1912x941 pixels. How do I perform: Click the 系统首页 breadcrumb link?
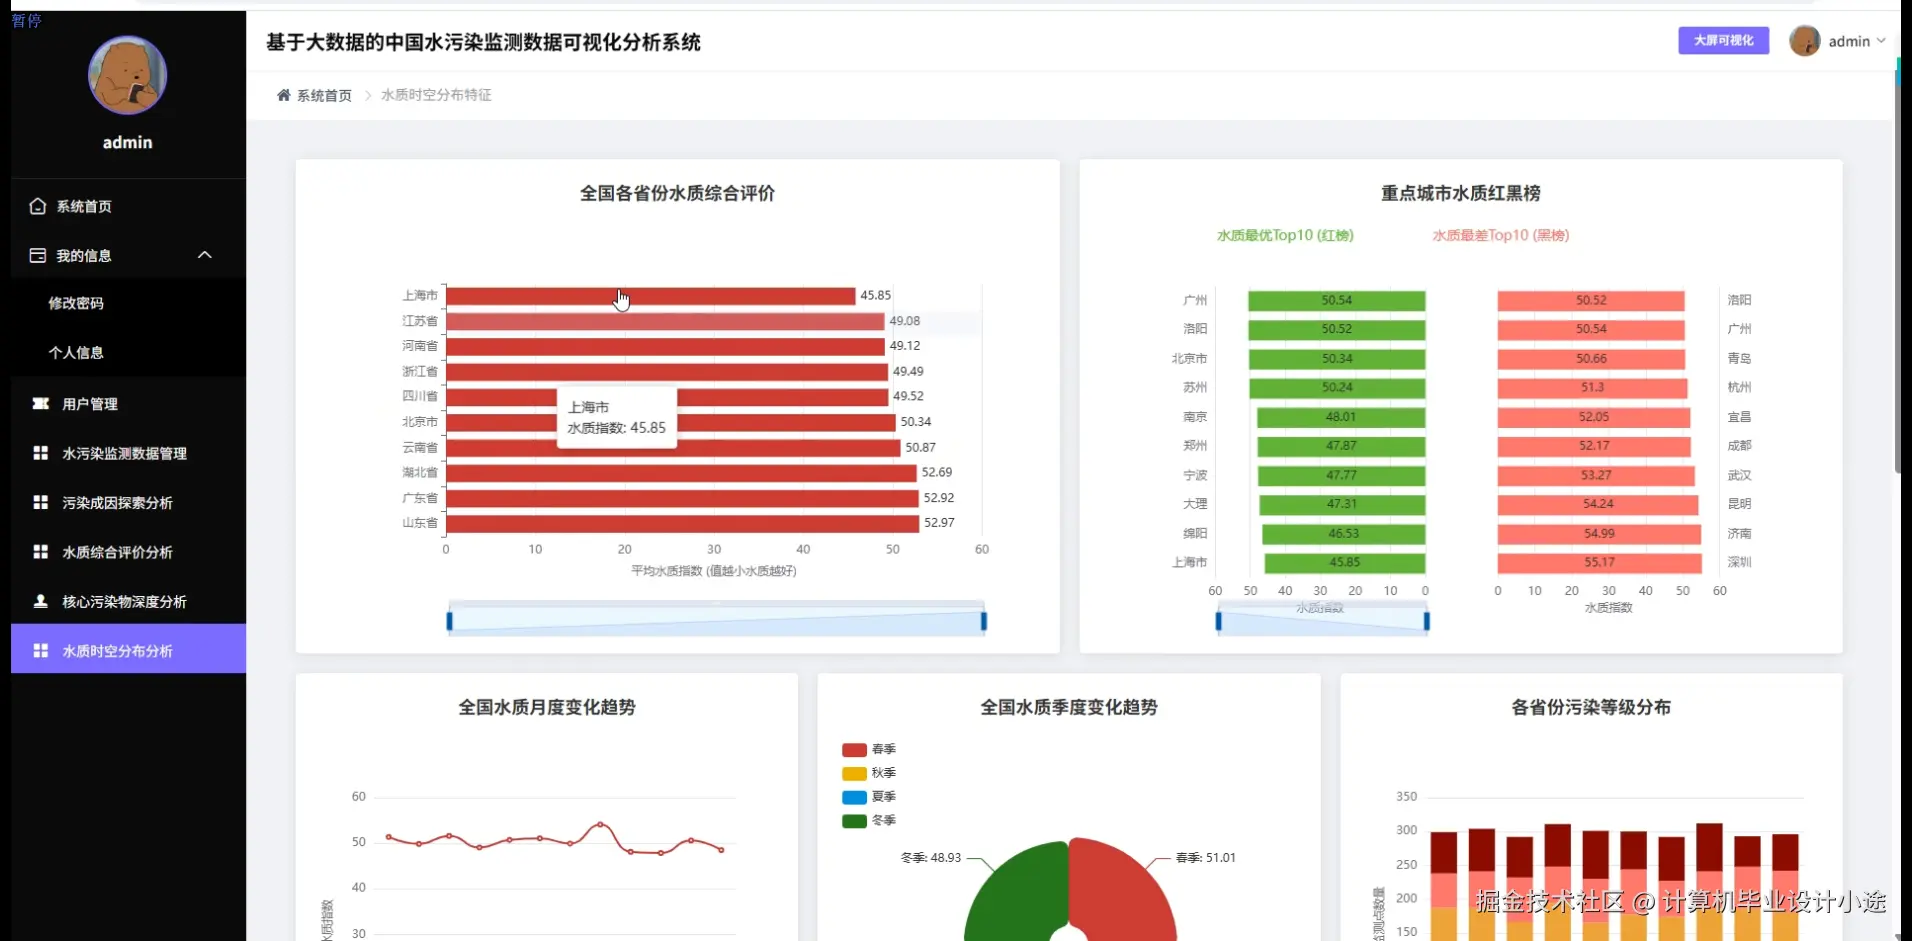tap(324, 95)
